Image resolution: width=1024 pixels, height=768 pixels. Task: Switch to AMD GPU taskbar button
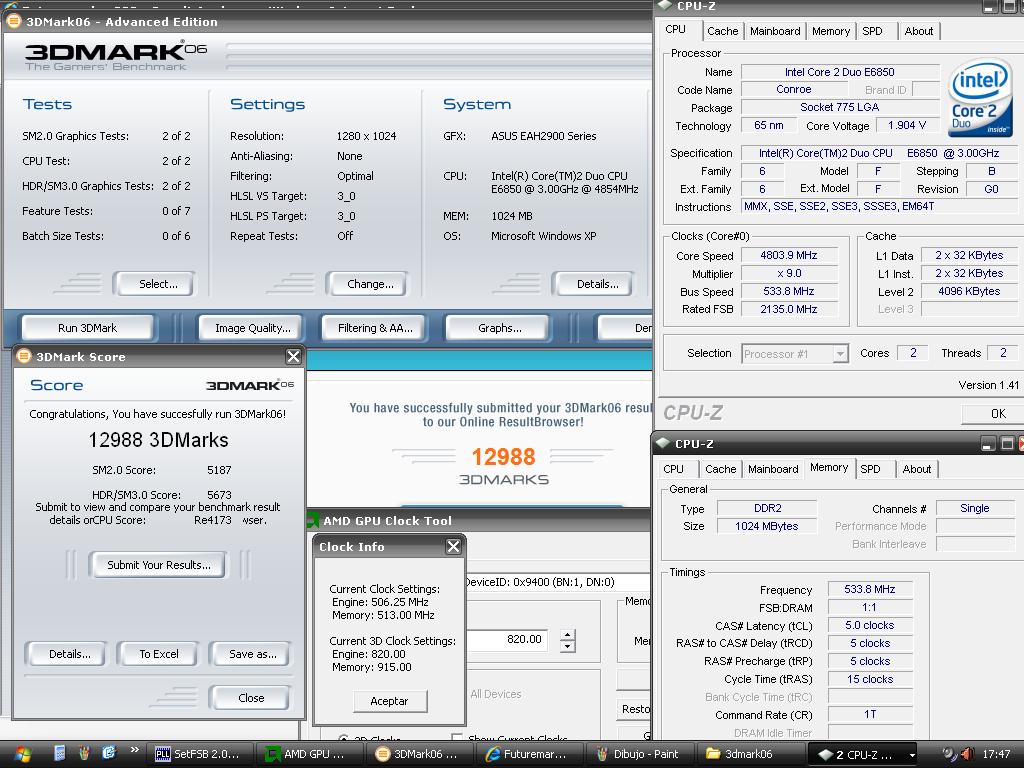pyautogui.click(x=308, y=754)
